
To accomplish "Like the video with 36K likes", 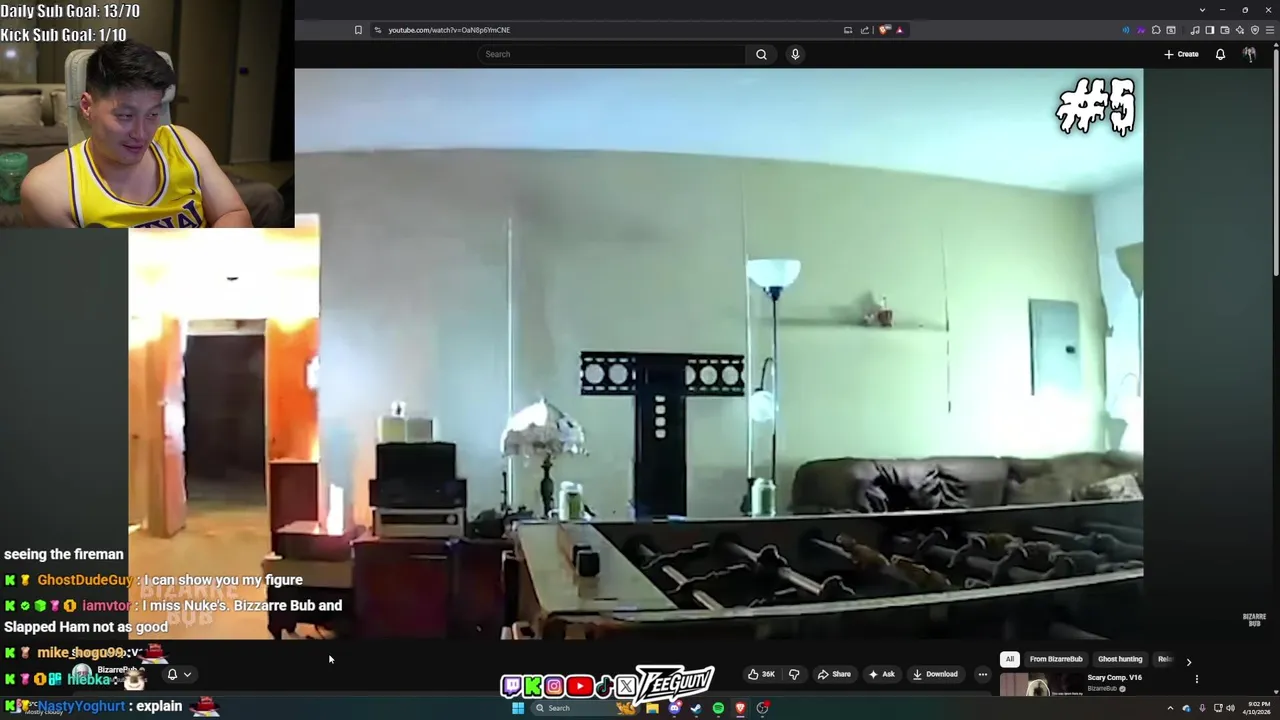I will tap(761, 674).
